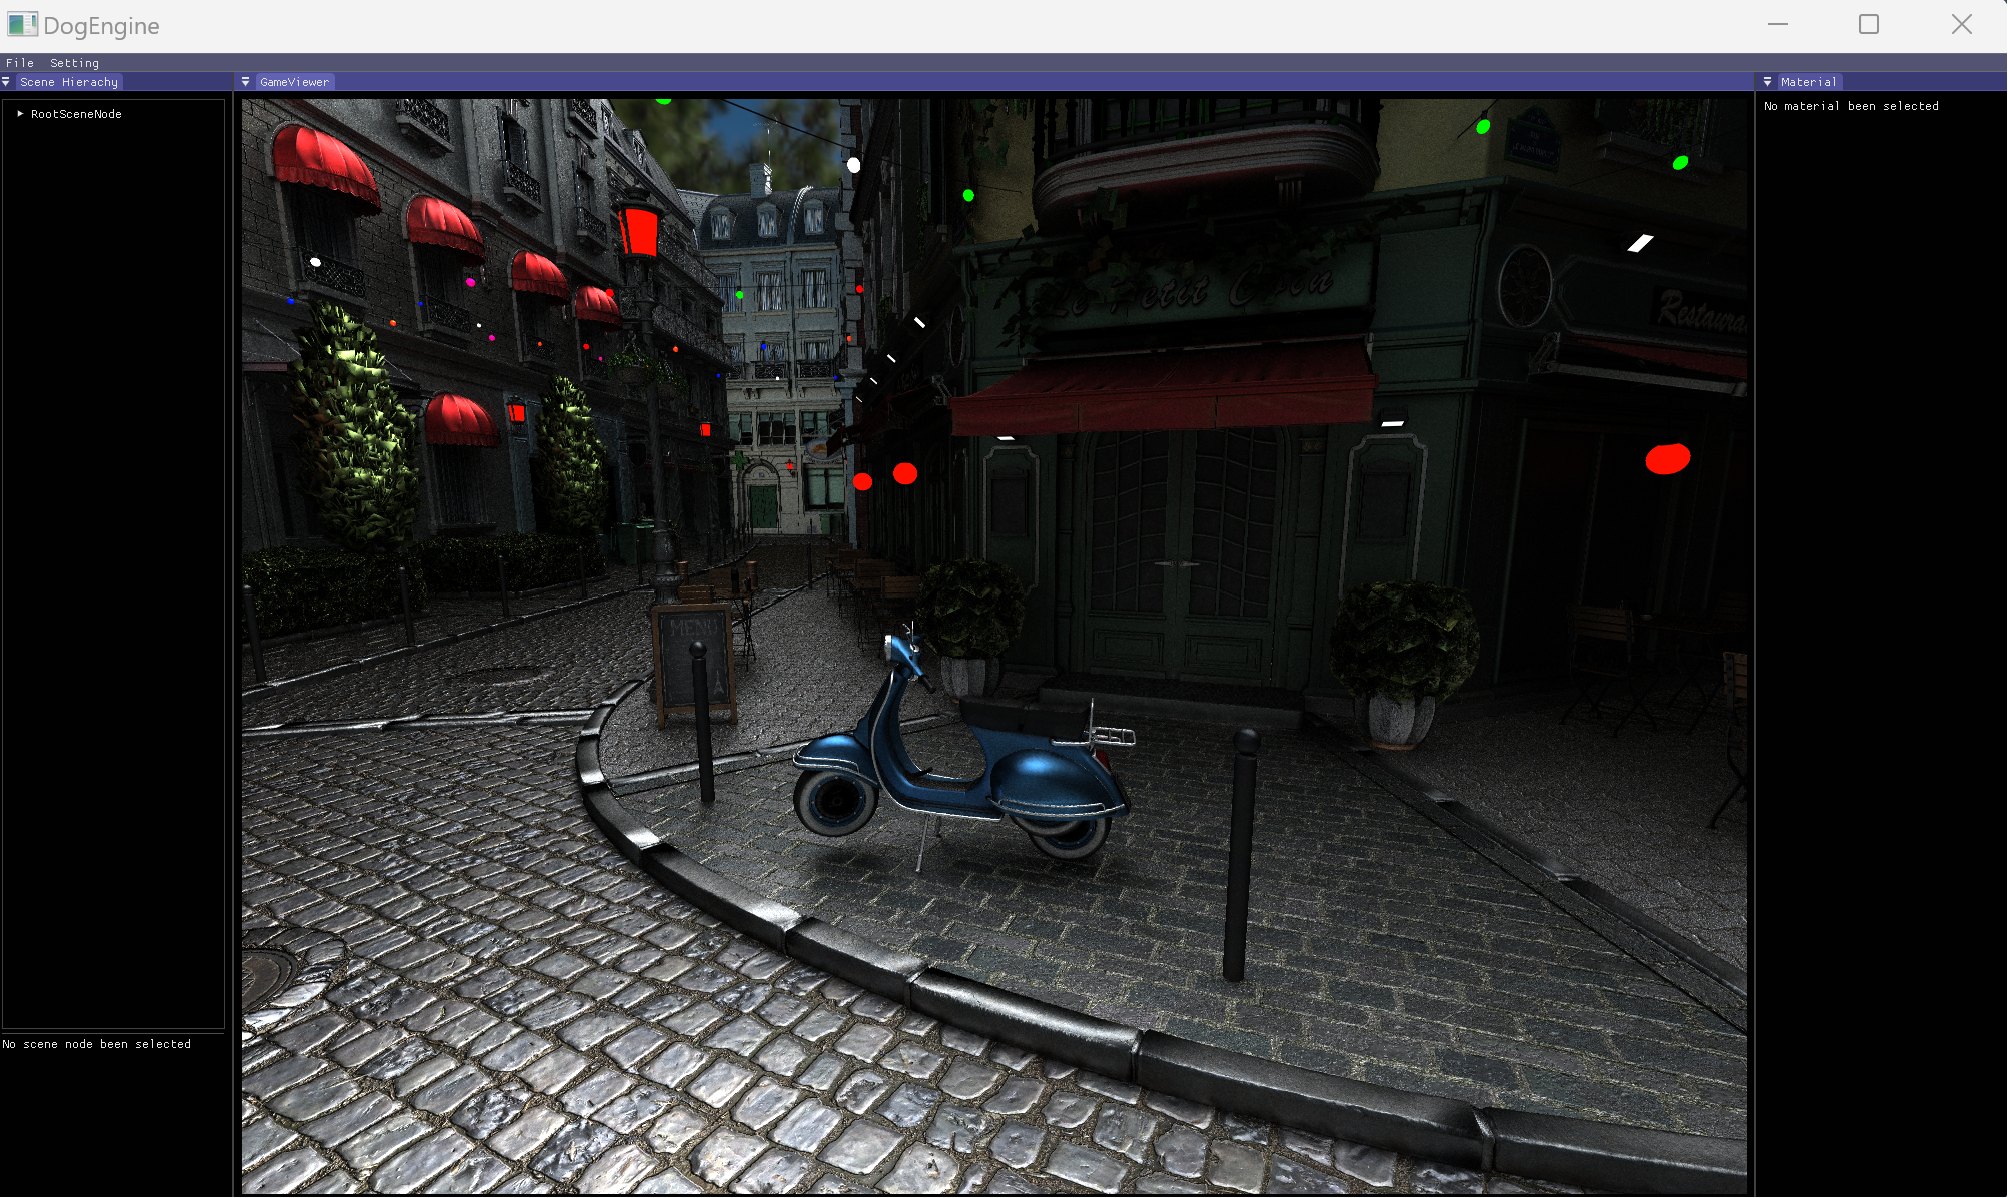Viewport: 2008px width, 1198px height.
Task: Expand the RootSceneNode tree arrow
Action: click(x=20, y=114)
